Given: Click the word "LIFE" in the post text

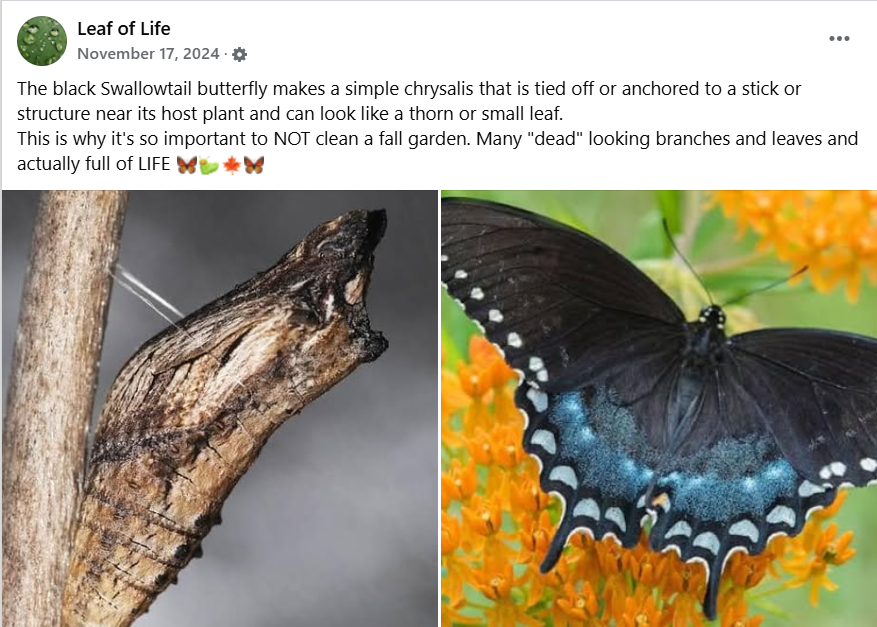Looking at the screenshot, I should click(154, 164).
